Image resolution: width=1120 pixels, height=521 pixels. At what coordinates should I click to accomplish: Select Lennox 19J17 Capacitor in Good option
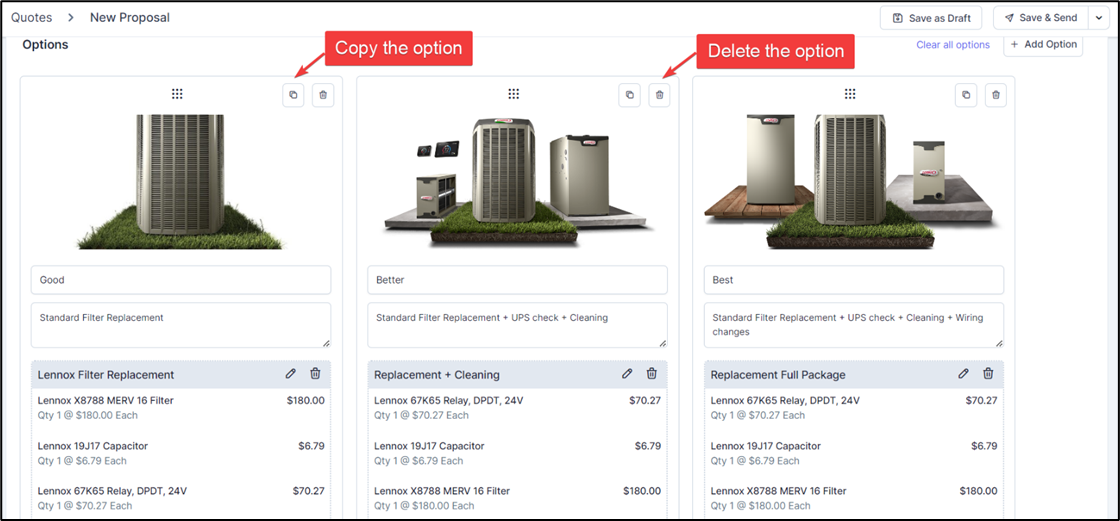pyautogui.click(x=181, y=453)
